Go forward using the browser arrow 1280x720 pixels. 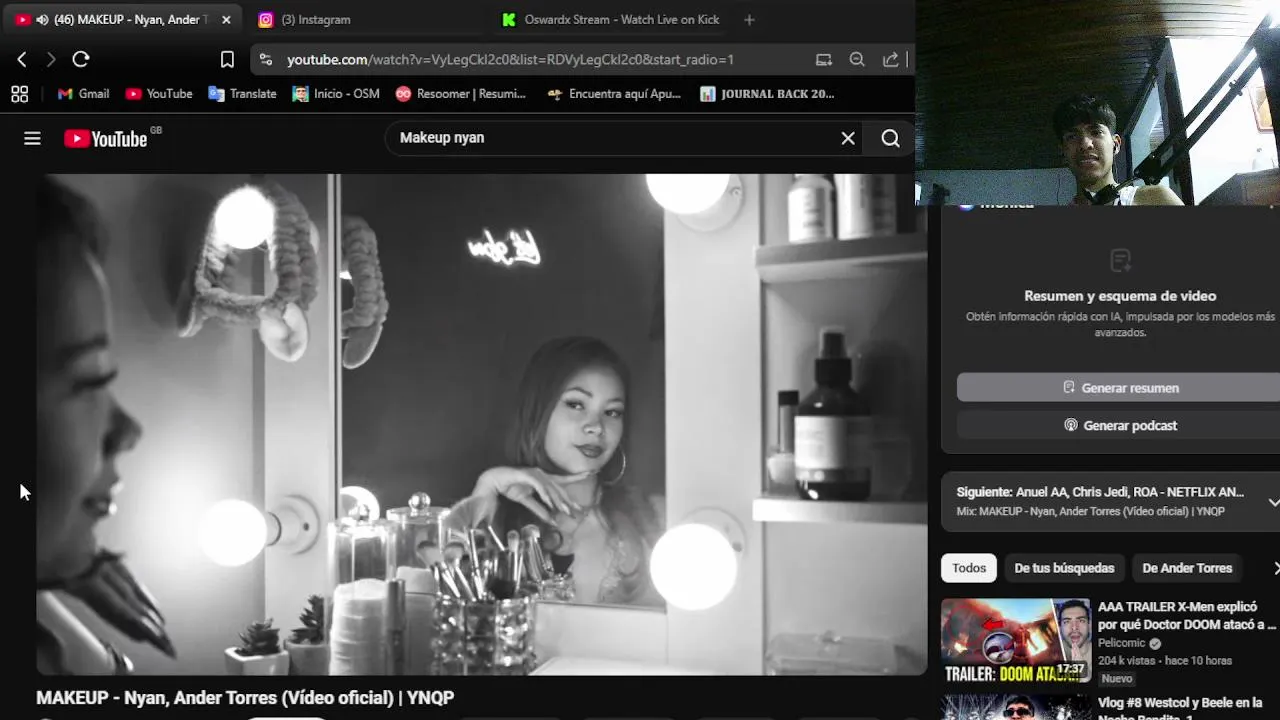point(51,60)
